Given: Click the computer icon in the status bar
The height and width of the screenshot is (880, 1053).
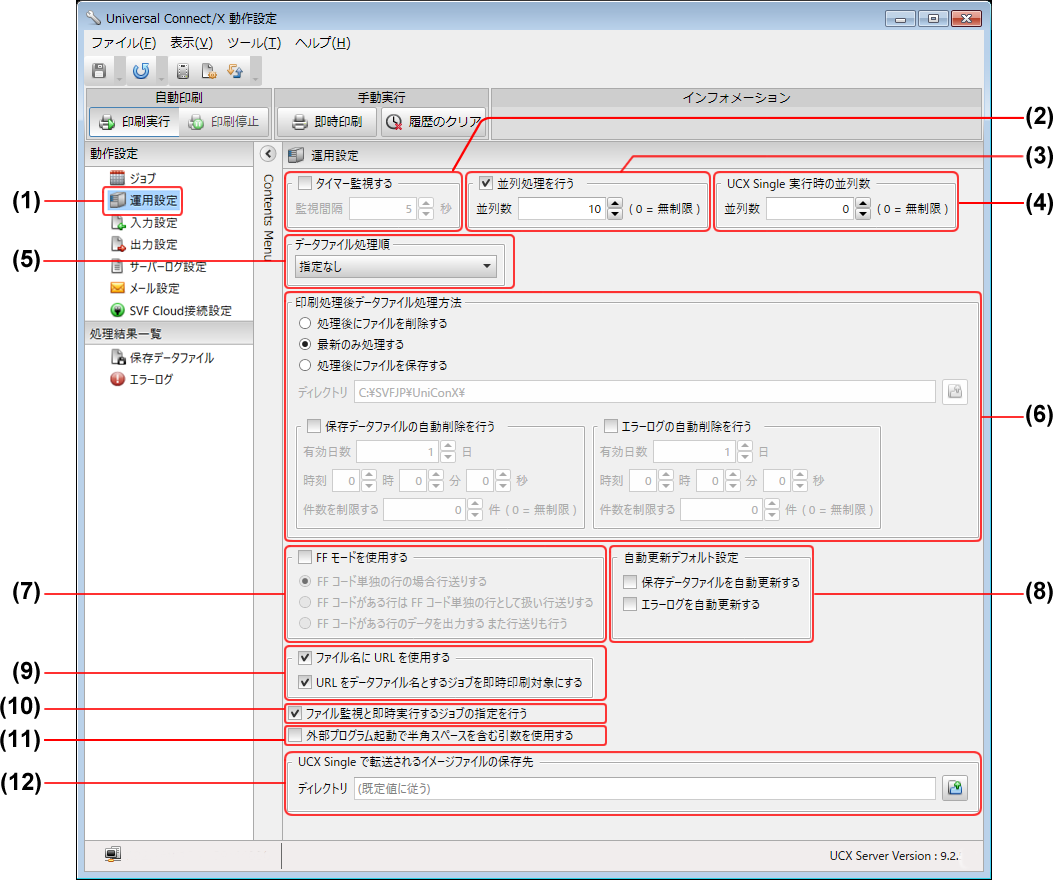Looking at the screenshot, I should pos(112,854).
